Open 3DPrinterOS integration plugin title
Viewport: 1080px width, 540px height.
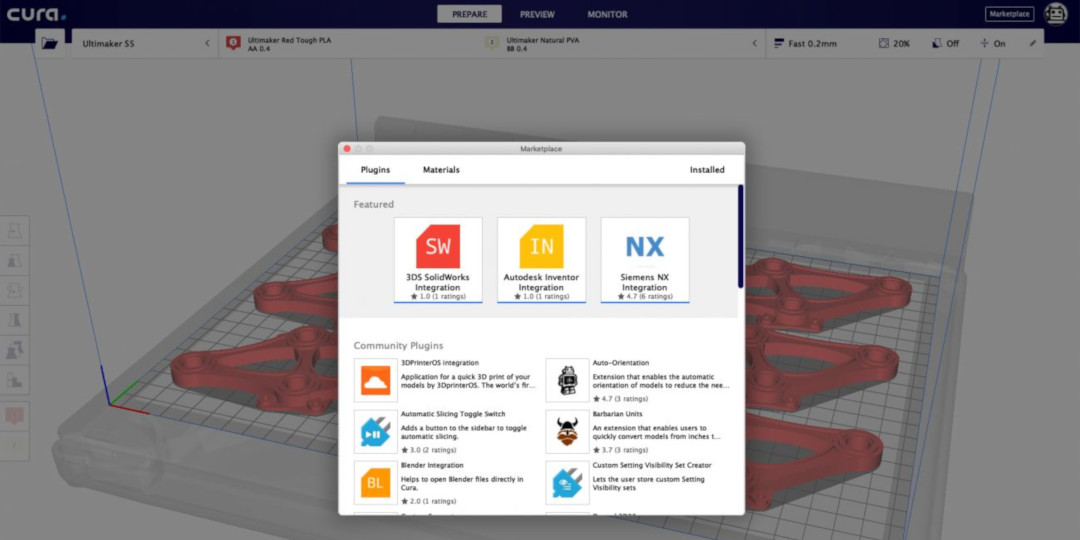[x=439, y=362]
